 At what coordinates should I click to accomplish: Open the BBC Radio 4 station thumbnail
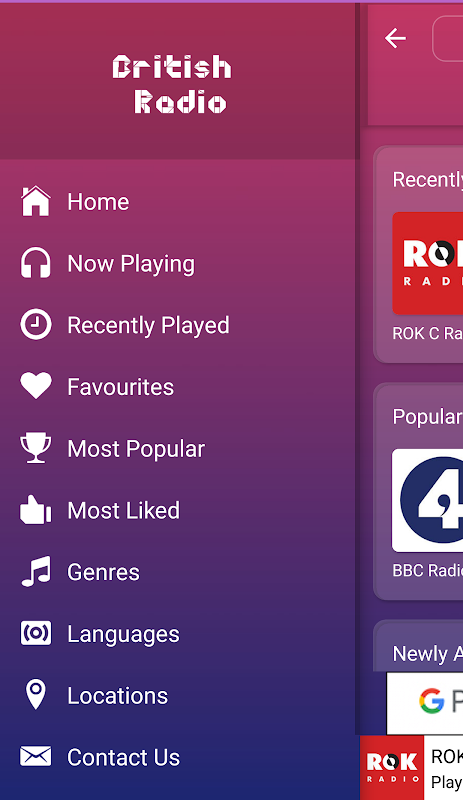428,501
